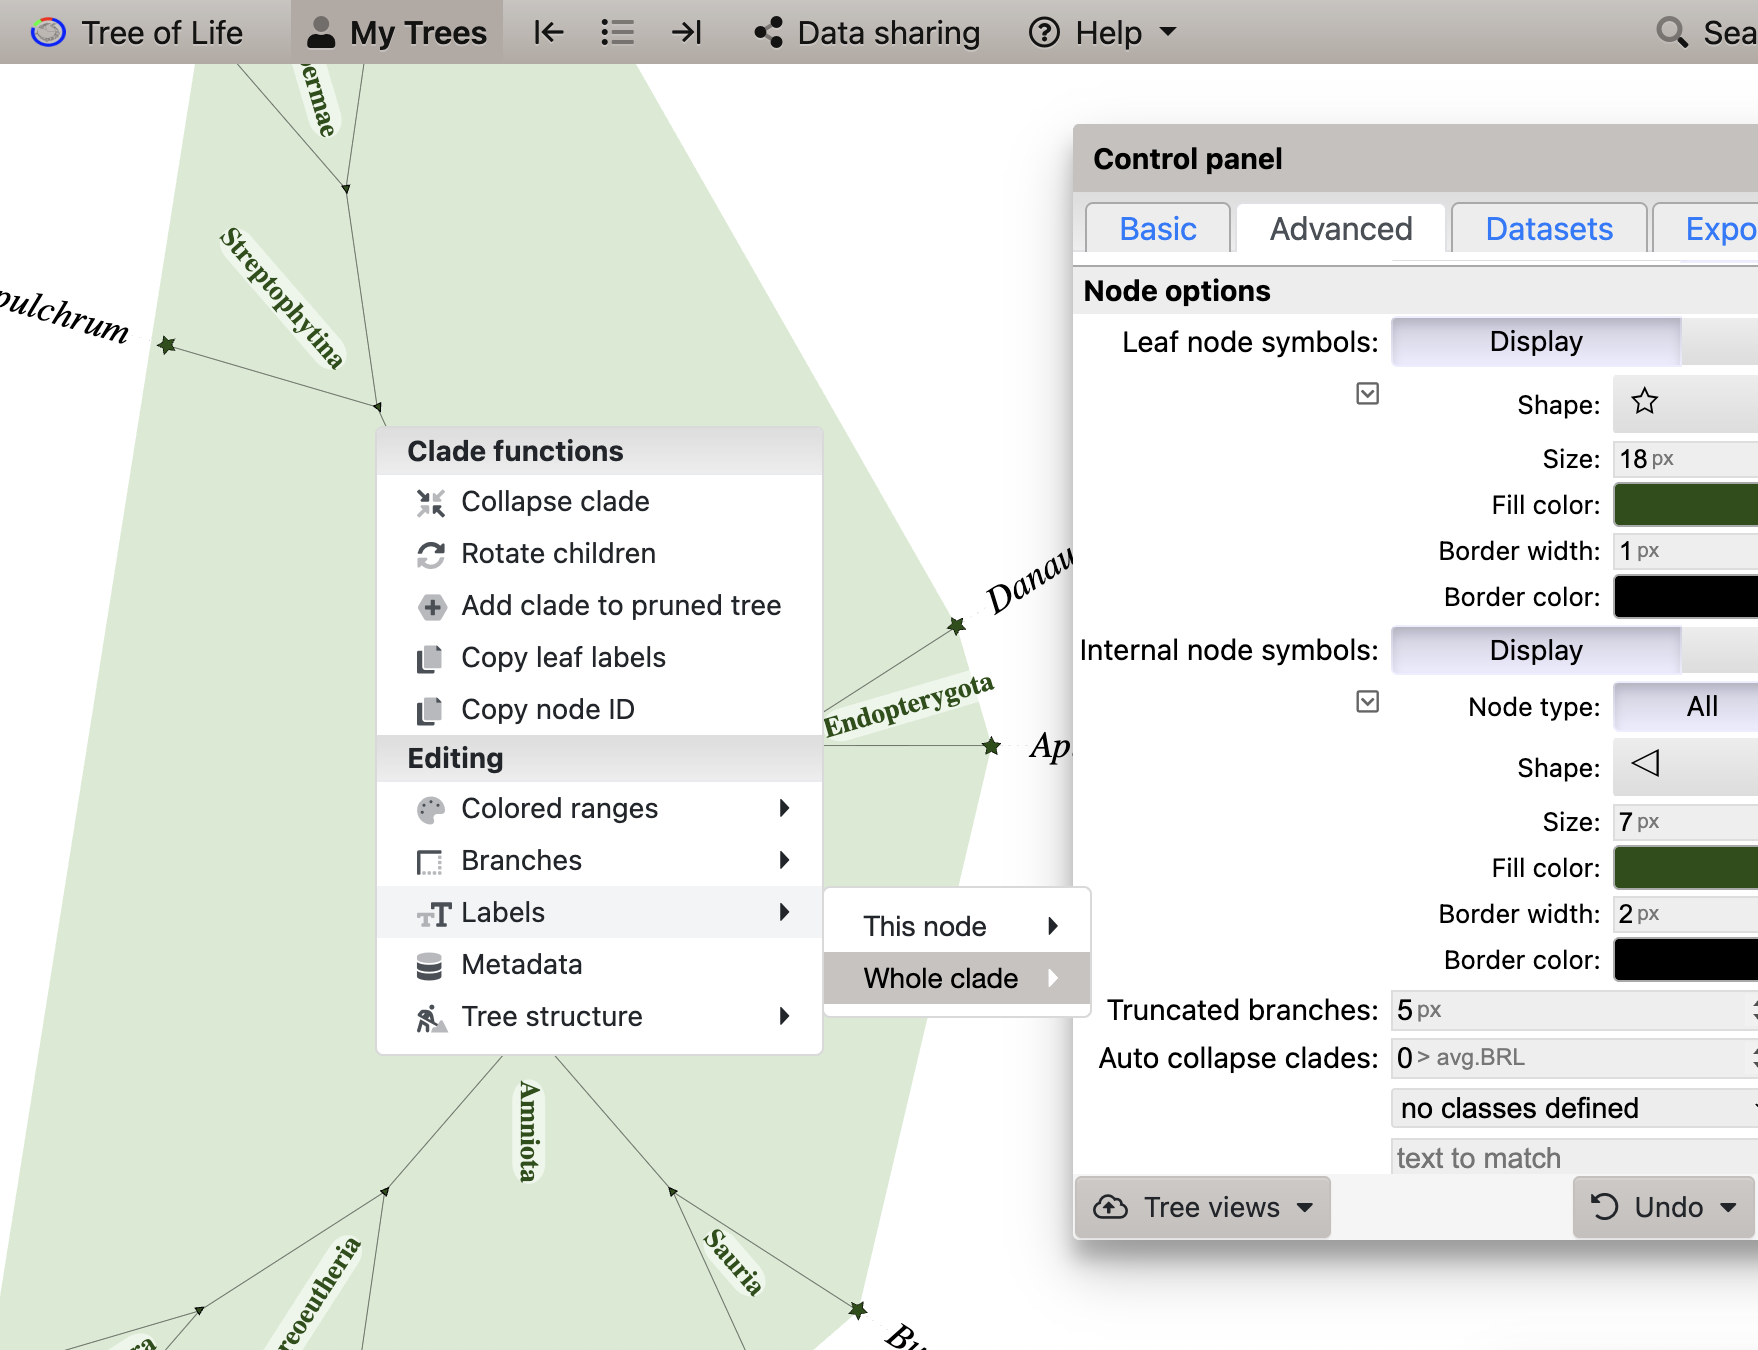Viewport: 1758px width, 1350px height.
Task: Click the Labels text icon
Action: coord(434,914)
